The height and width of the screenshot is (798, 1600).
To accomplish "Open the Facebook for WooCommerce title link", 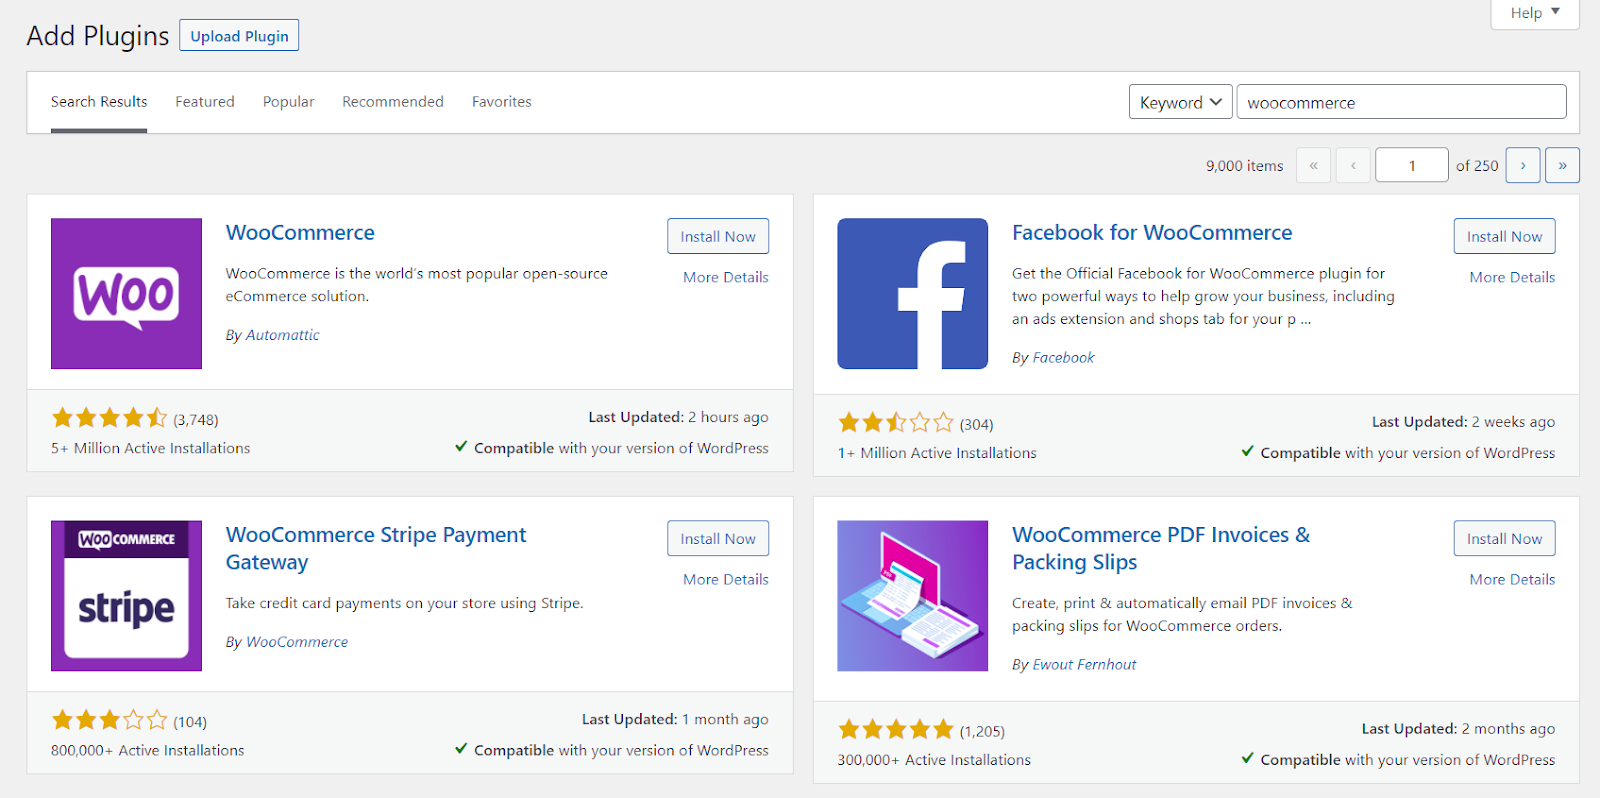I will point(1152,232).
